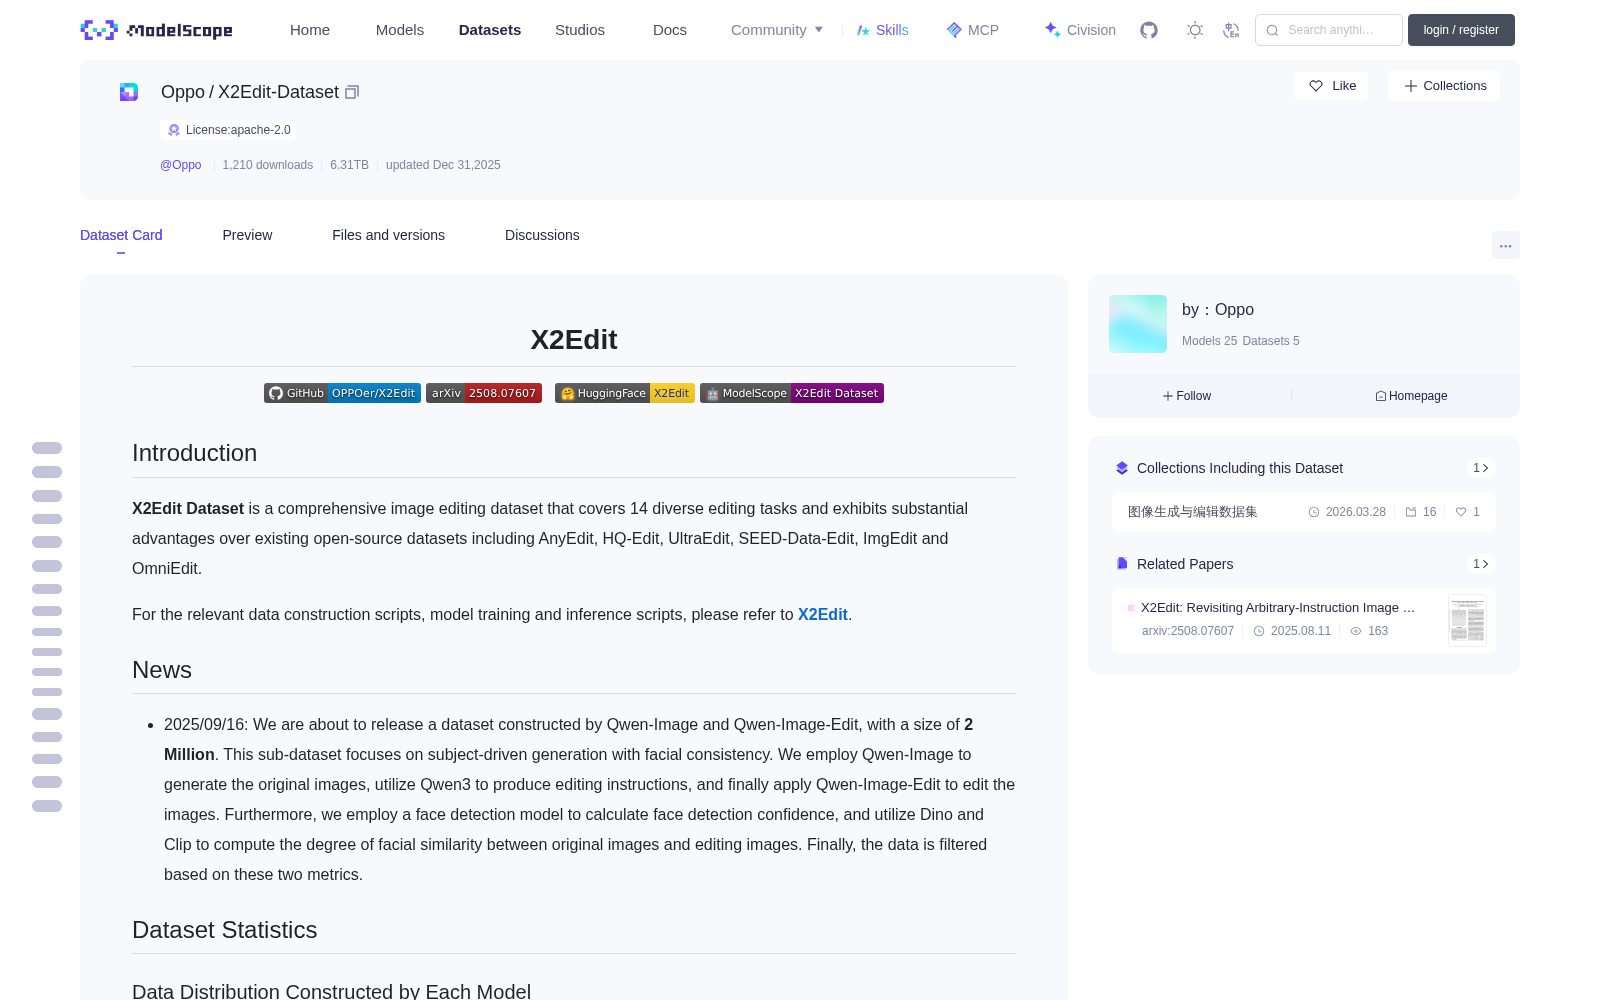This screenshot has width=1600, height=1000.
Task: Add dataset to Collections
Action: point(1444,86)
